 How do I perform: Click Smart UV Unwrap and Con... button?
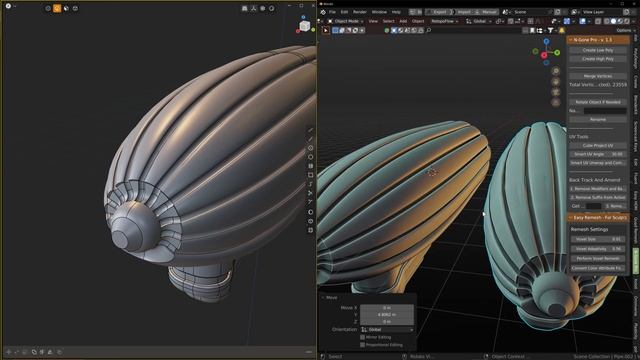point(598,163)
